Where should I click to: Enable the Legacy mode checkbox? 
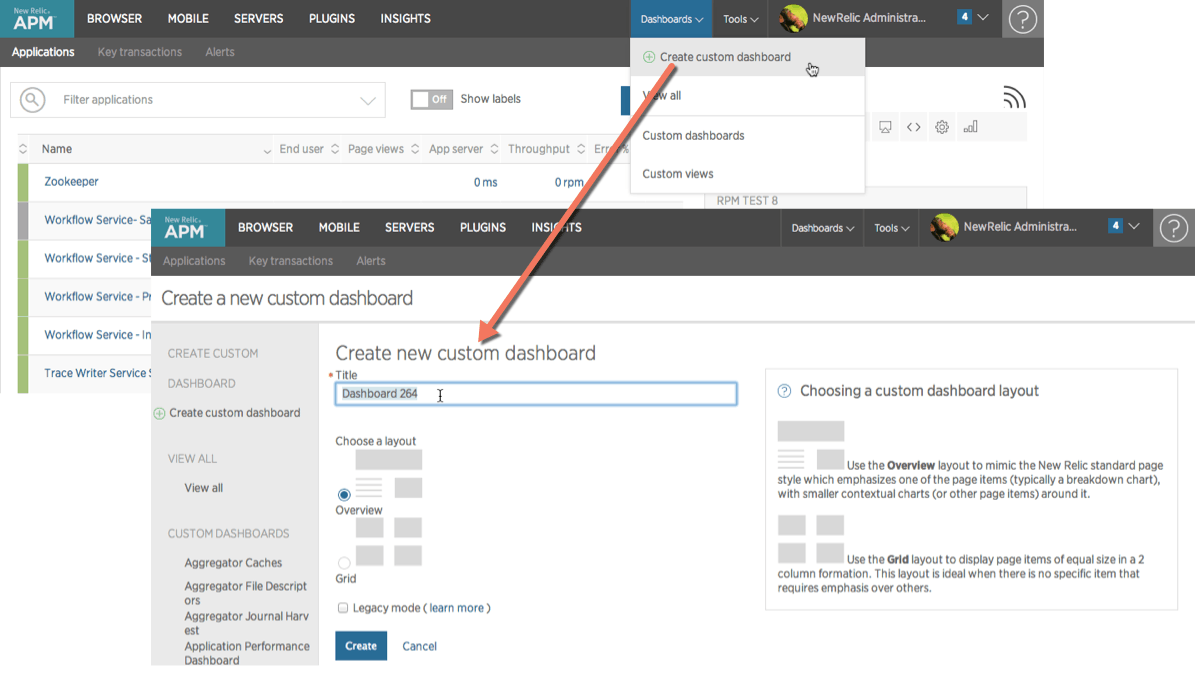pyautogui.click(x=343, y=608)
